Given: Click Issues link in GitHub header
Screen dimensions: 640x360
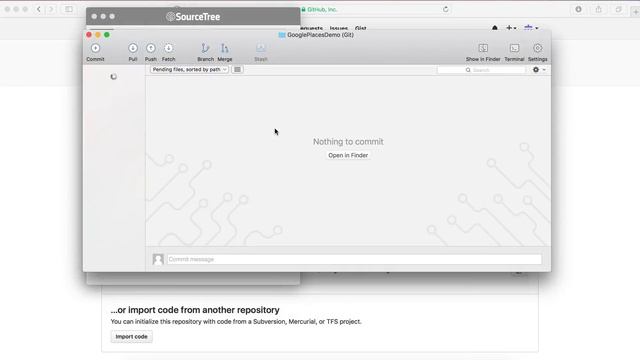Looking at the screenshot, I should pyautogui.click(x=339, y=28).
